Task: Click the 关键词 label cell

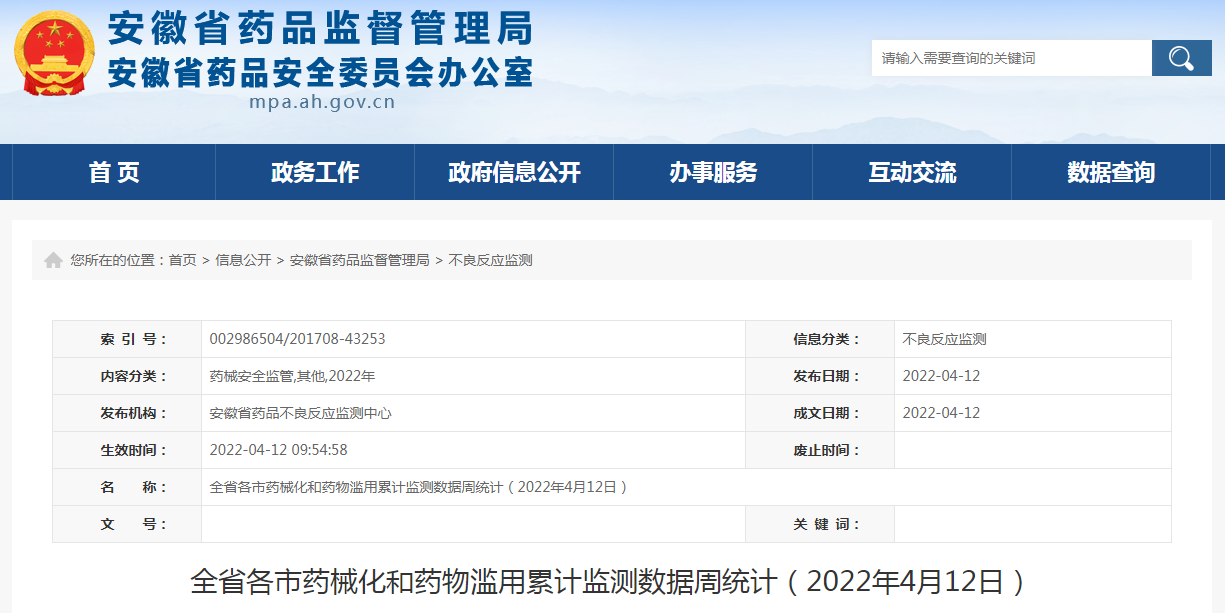Action: click(x=820, y=524)
